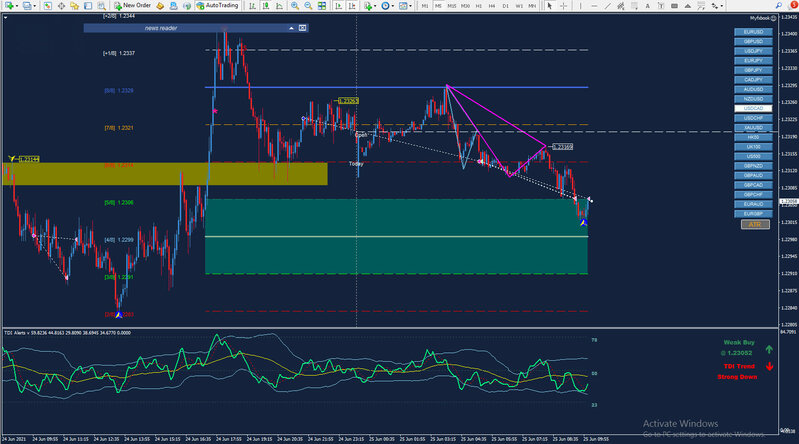Expand the profiles dropdown arrow
The image size is (799, 444).
[x=35, y=6]
